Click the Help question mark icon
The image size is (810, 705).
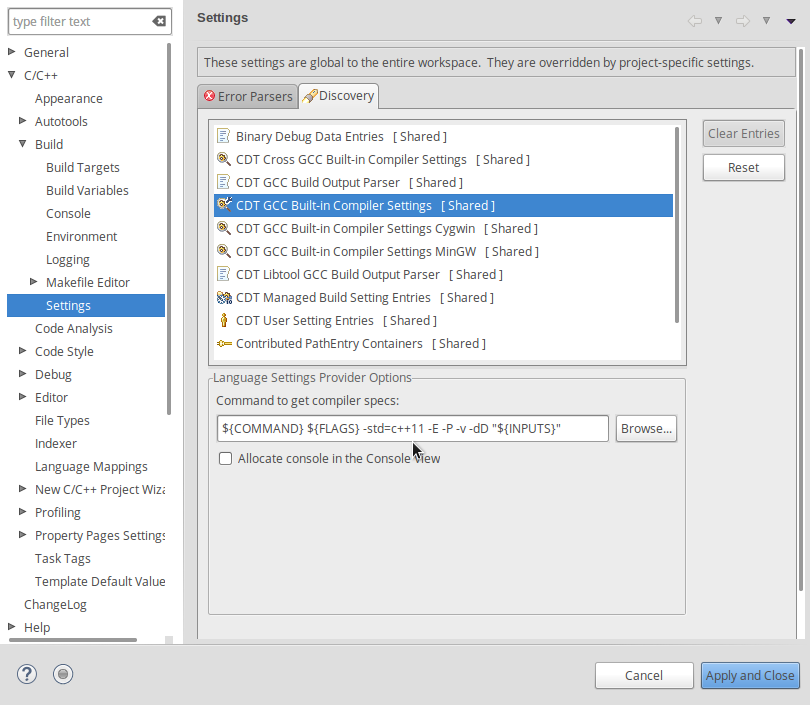[27, 674]
